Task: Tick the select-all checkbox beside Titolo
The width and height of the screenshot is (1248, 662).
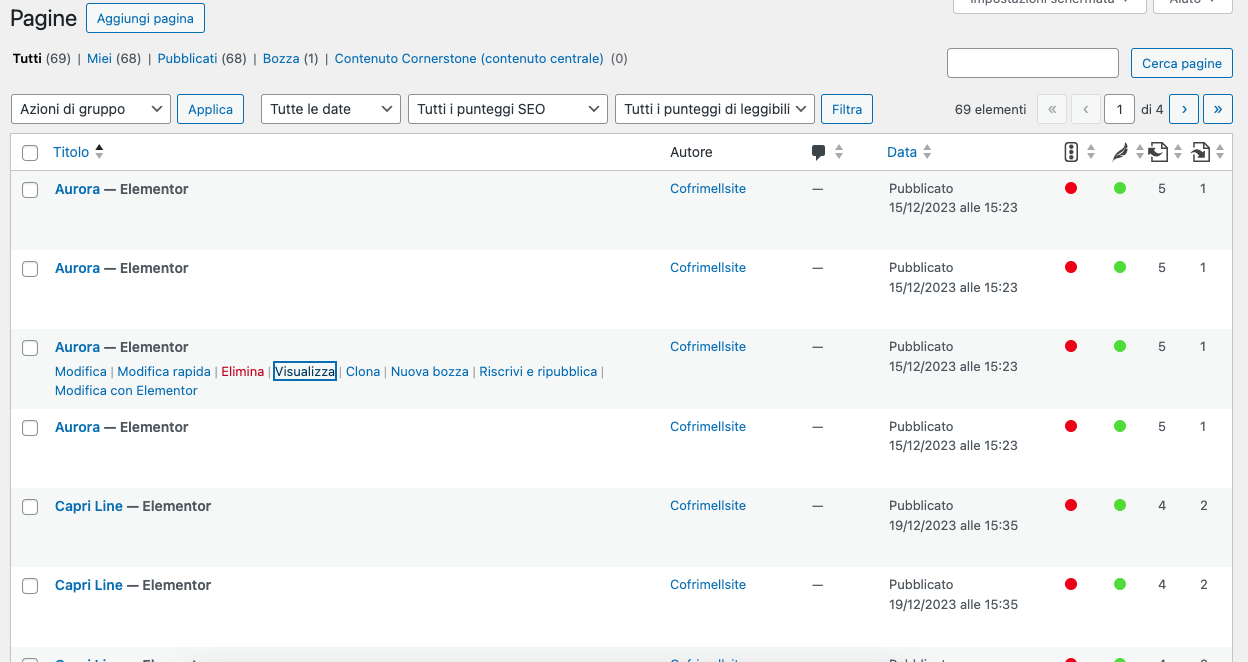Action: click(x=30, y=153)
